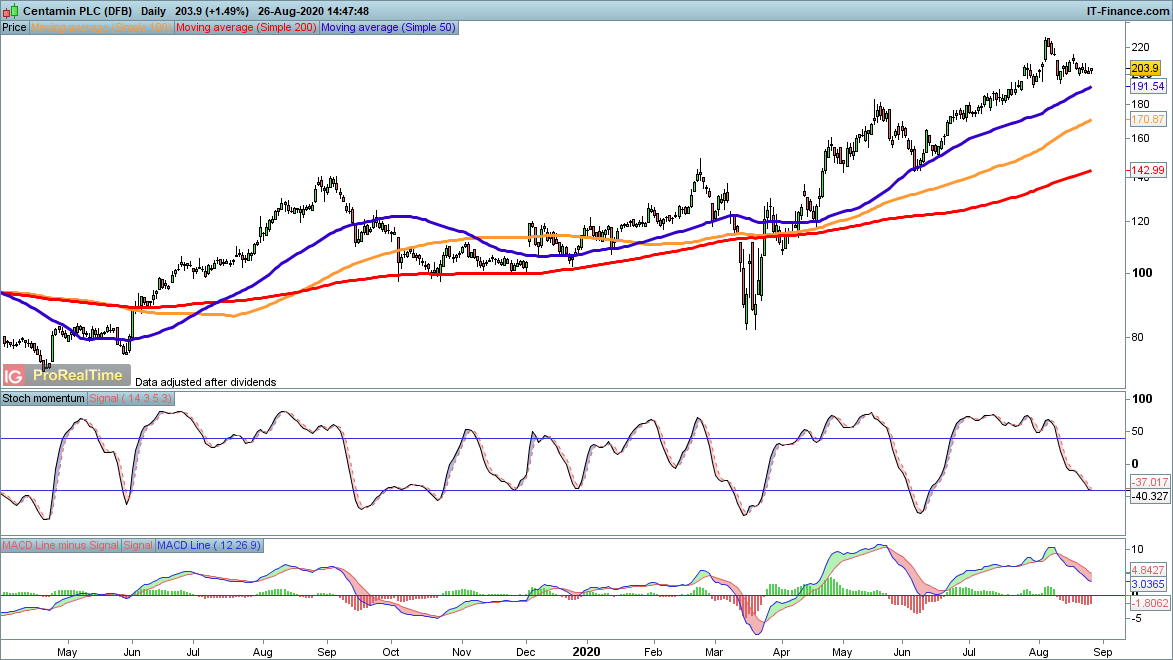Click the IT-Finance.com link
This screenshot has width=1173, height=660.
click(1126, 10)
